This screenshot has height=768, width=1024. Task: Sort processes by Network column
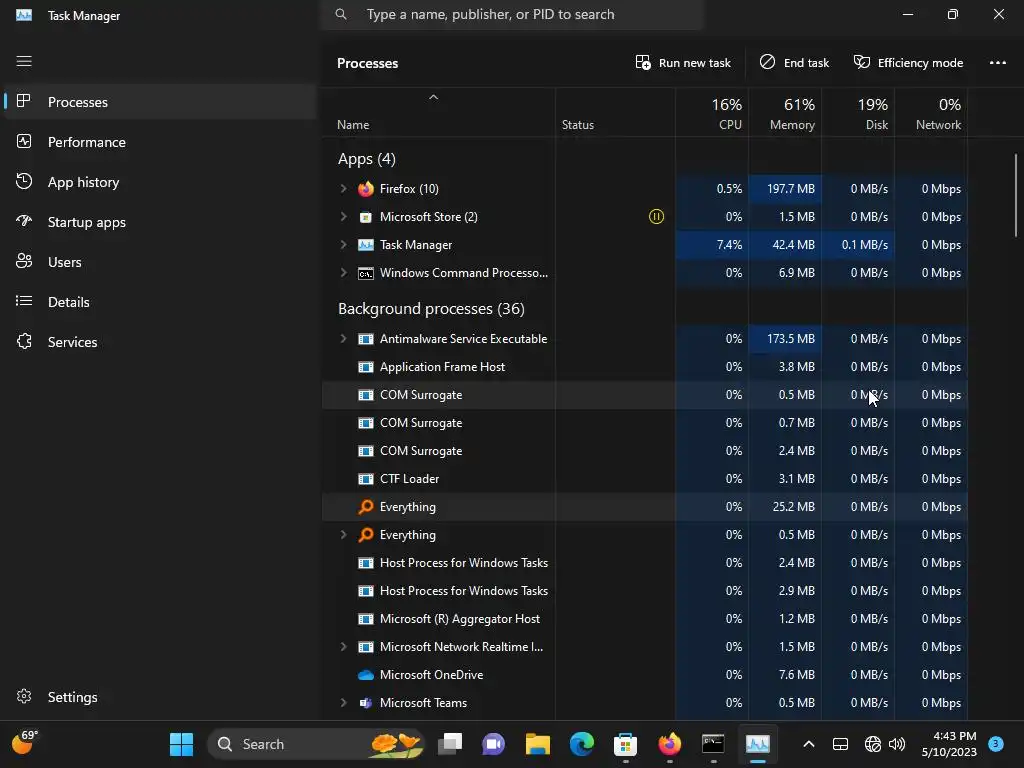[x=931, y=114]
